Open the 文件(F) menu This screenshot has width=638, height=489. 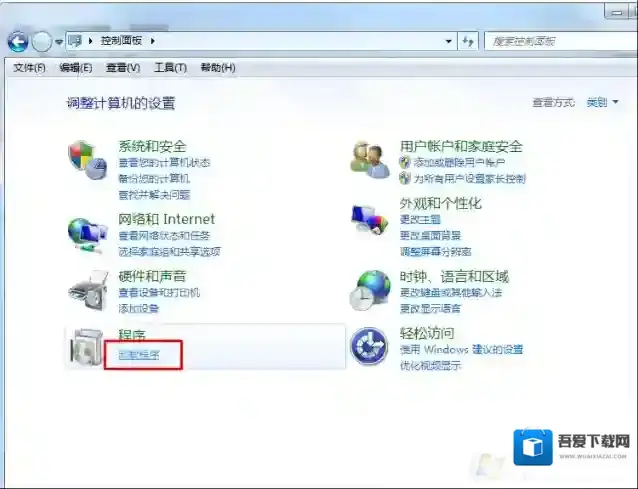(x=29, y=68)
